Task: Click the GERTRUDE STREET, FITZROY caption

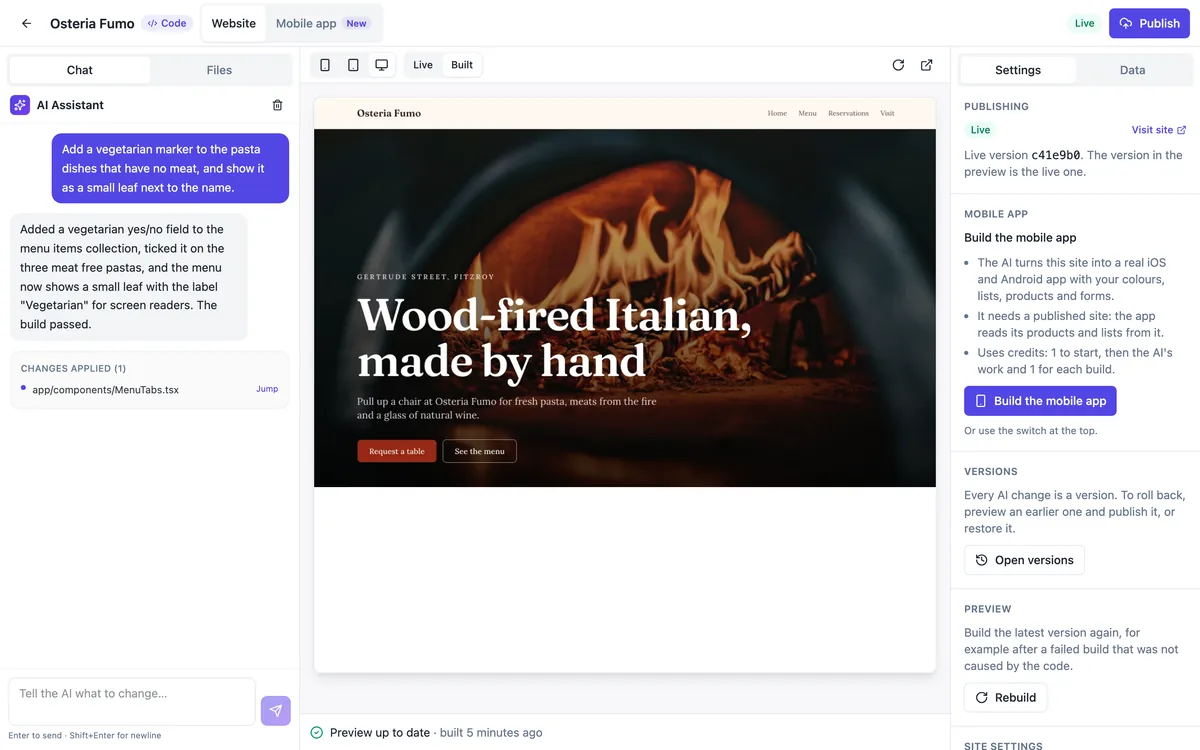Action: tap(426, 277)
